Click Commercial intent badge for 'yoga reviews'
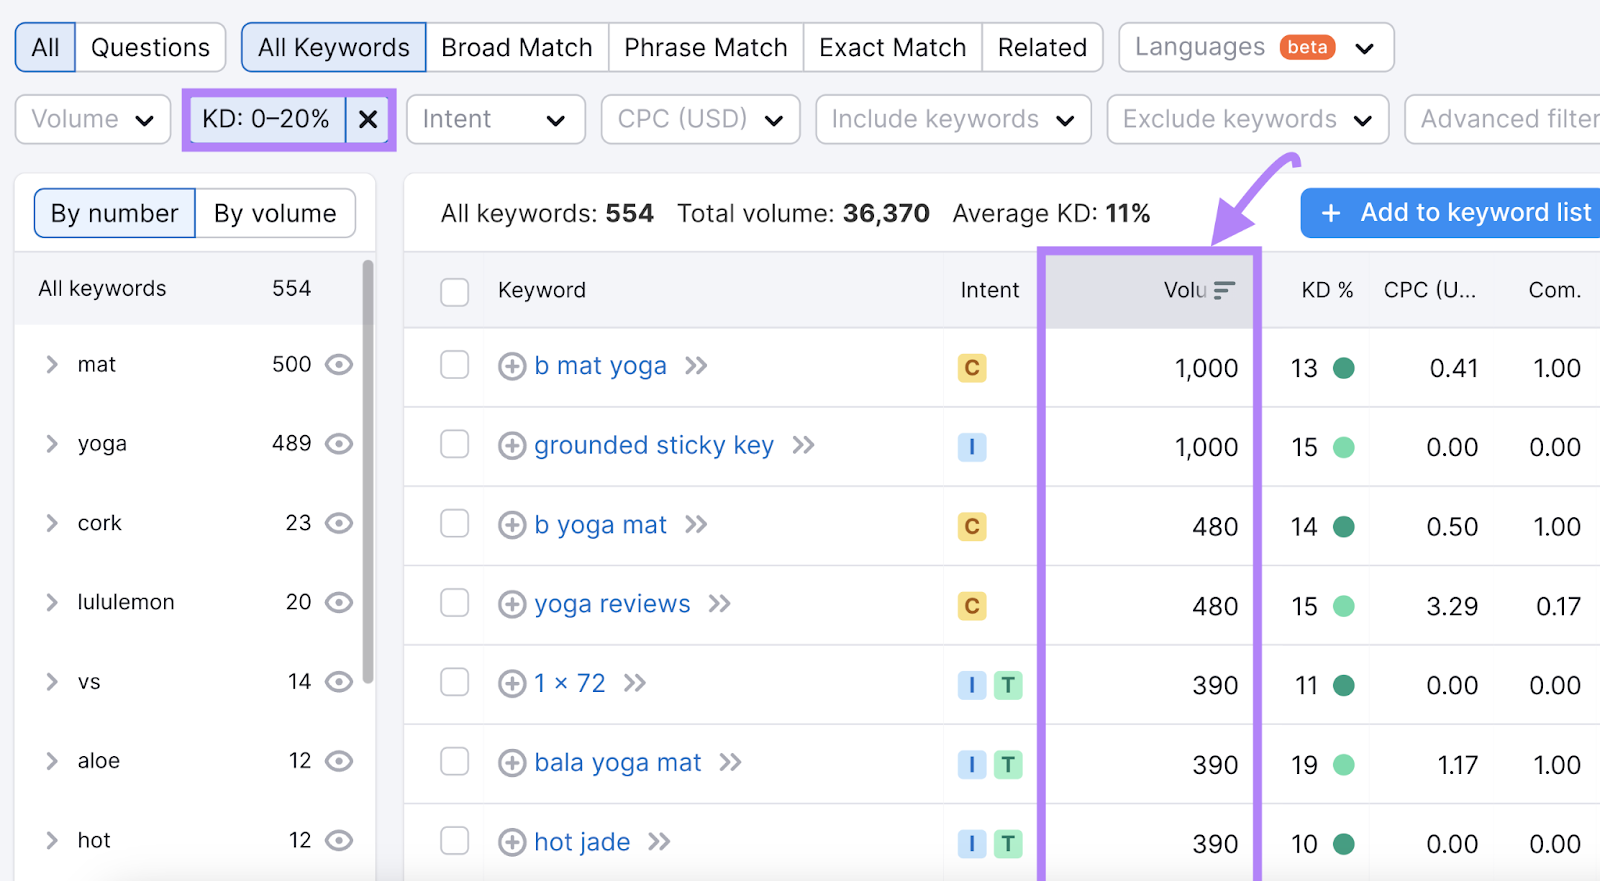This screenshot has width=1600, height=881. tap(972, 606)
